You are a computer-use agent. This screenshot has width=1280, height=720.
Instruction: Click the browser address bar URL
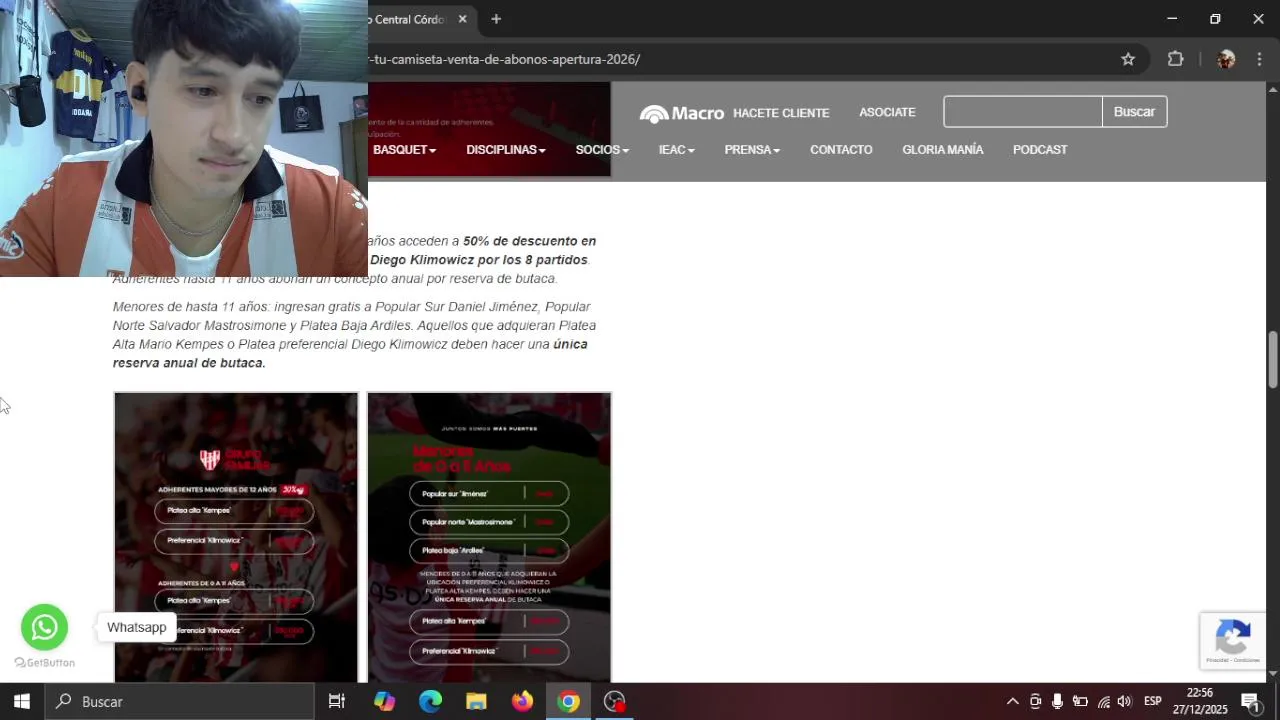tap(505, 59)
